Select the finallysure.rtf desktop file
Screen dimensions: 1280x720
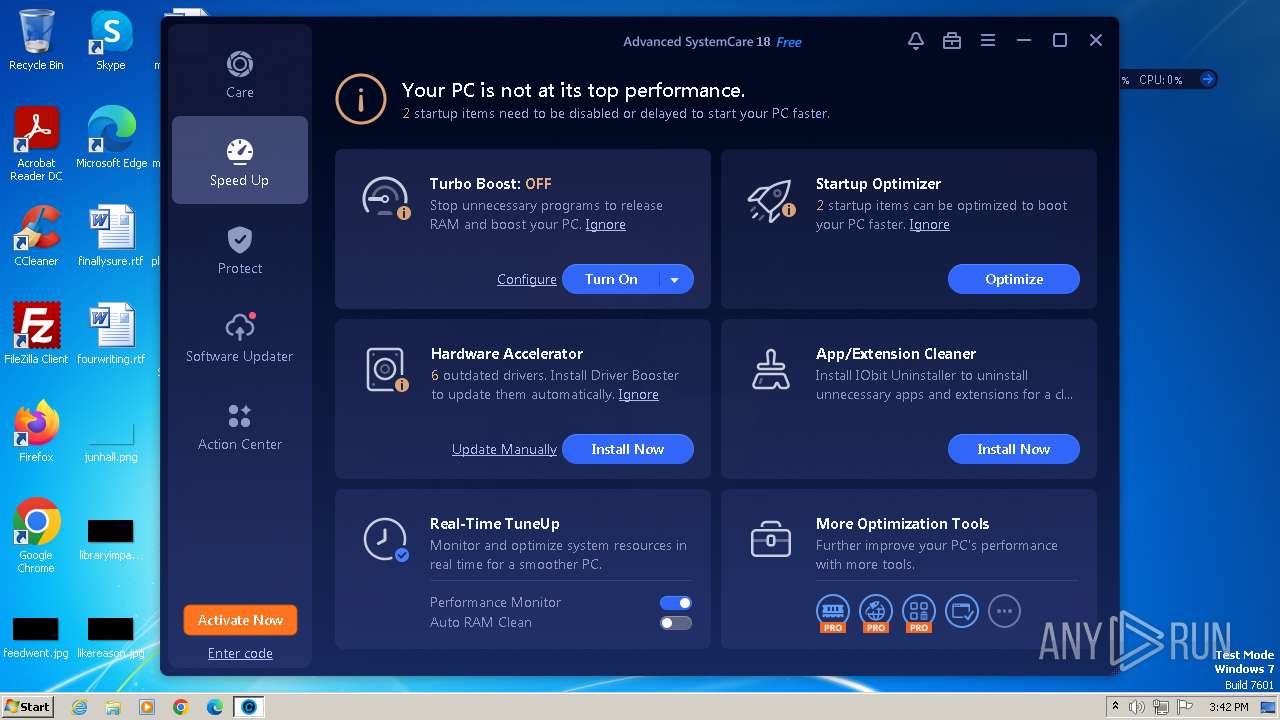click(x=111, y=236)
